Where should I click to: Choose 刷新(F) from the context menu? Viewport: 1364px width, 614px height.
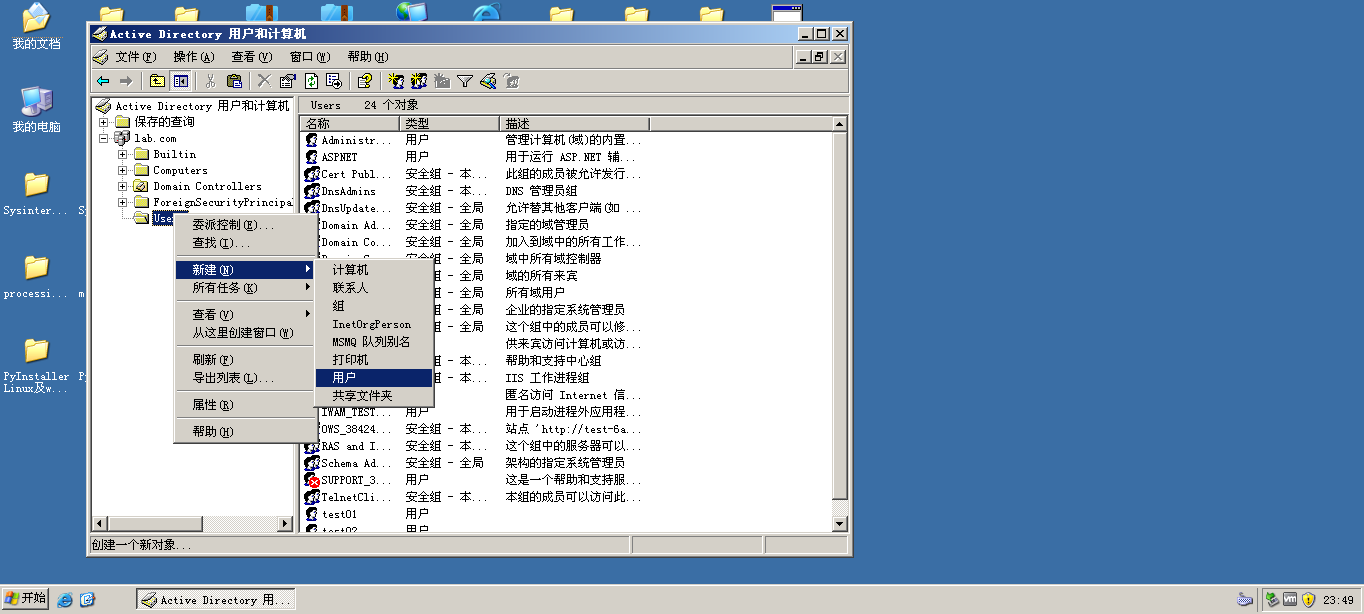[x=245, y=360]
